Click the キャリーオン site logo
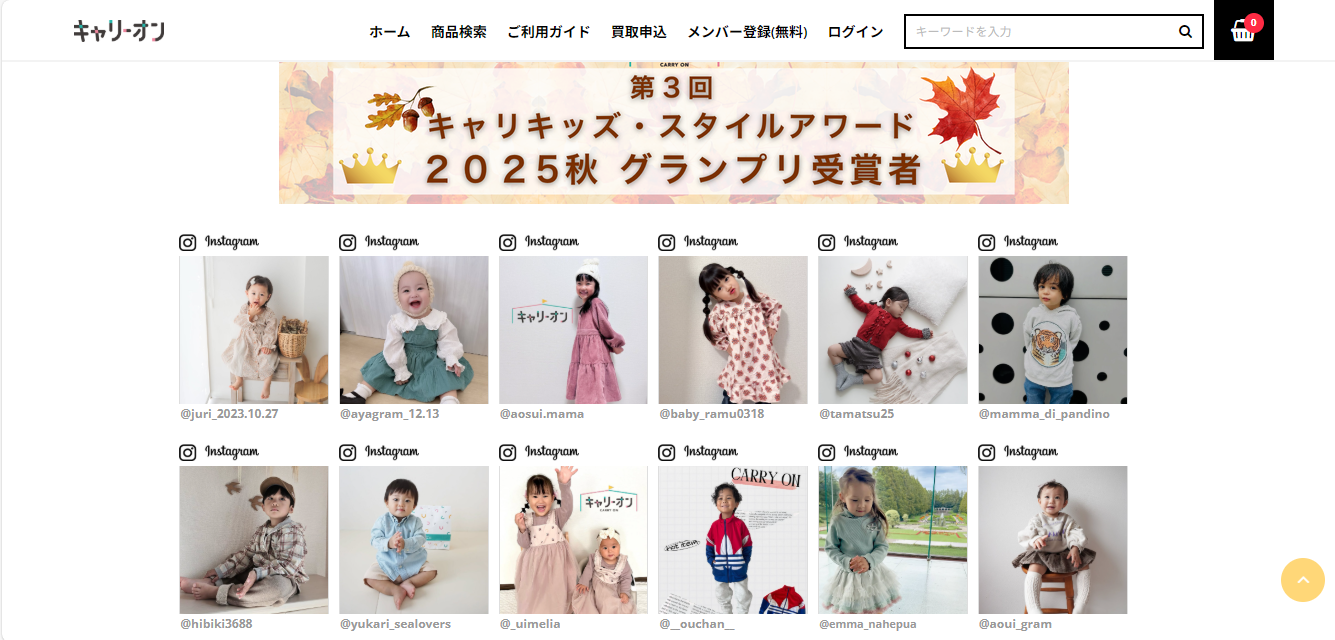Image resolution: width=1335 pixels, height=640 pixels. [118, 31]
